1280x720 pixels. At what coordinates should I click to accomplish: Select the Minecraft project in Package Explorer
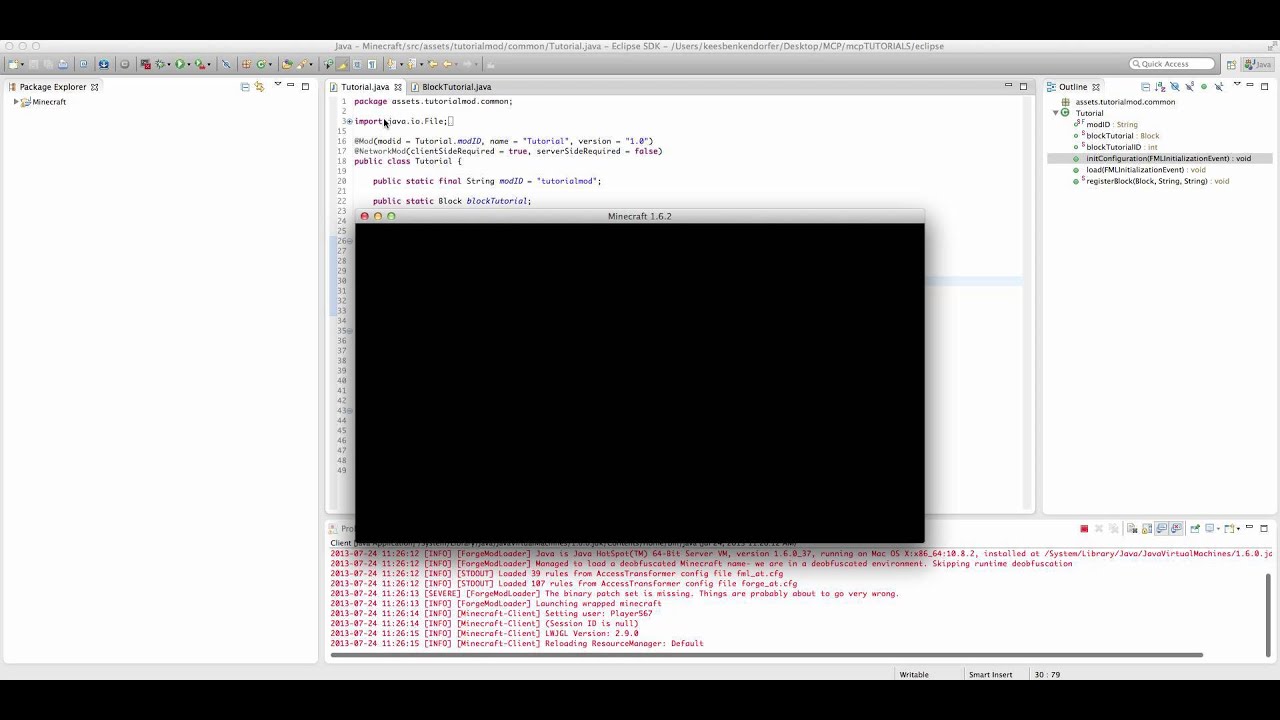(x=49, y=102)
